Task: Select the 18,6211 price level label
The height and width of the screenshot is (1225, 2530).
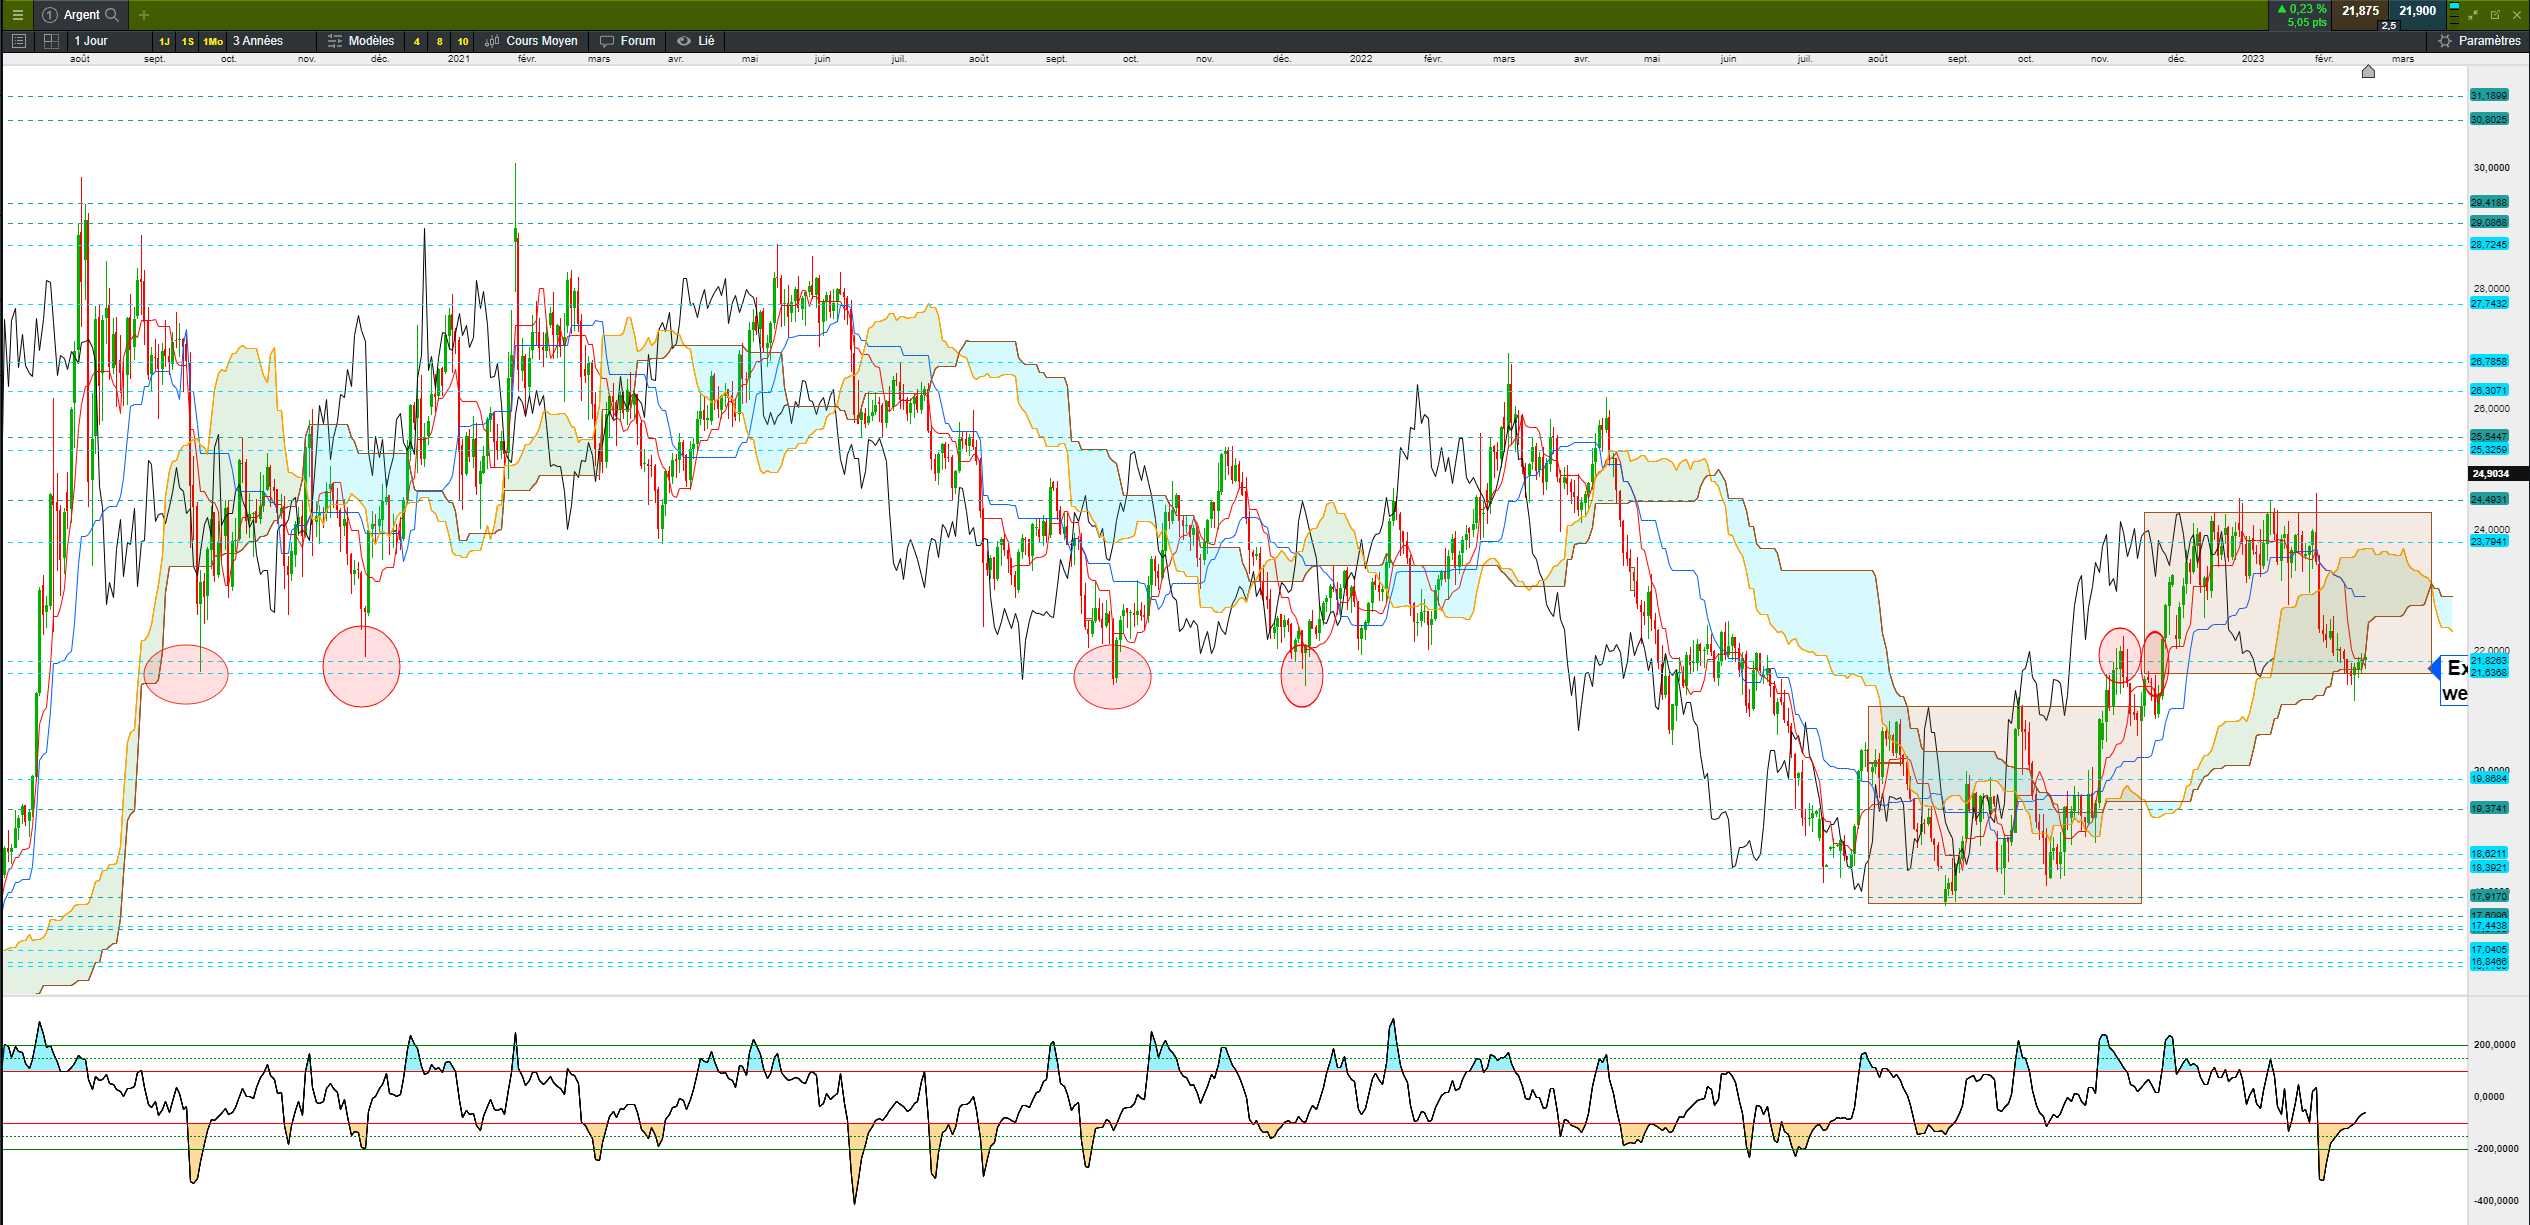Action: pos(2489,854)
